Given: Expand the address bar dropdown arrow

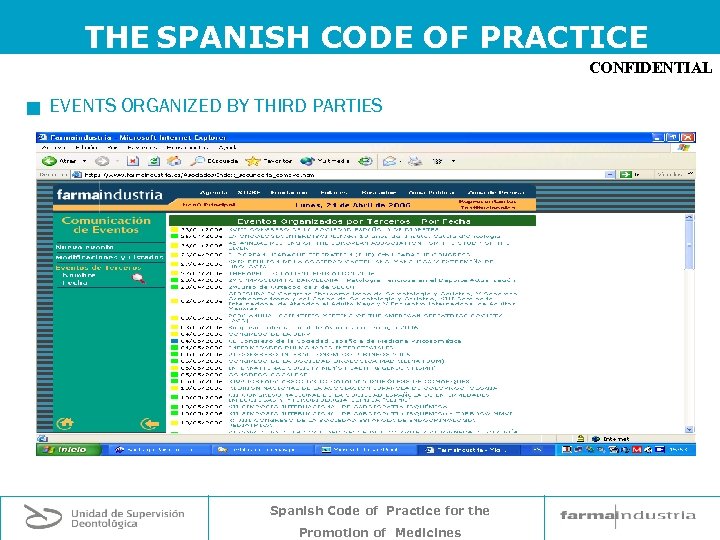Looking at the screenshot, I should pos(610,174).
